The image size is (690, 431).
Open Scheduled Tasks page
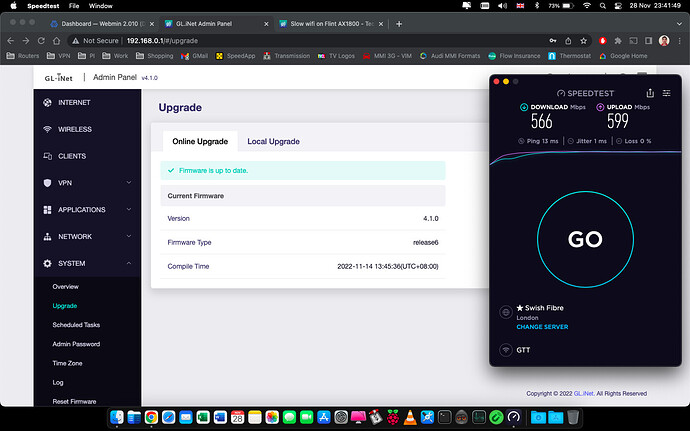(x=76, y=325)
